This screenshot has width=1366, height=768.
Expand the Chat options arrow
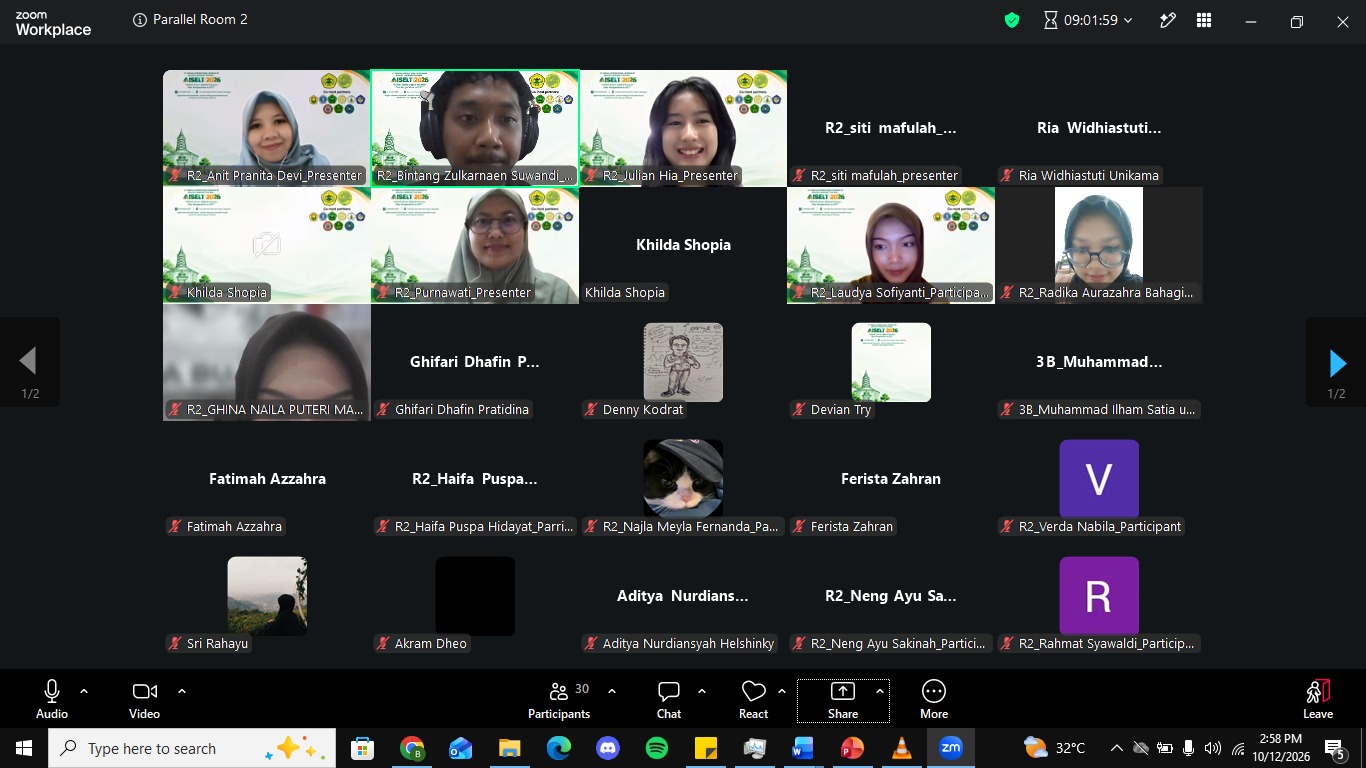[x=702, y=691]
